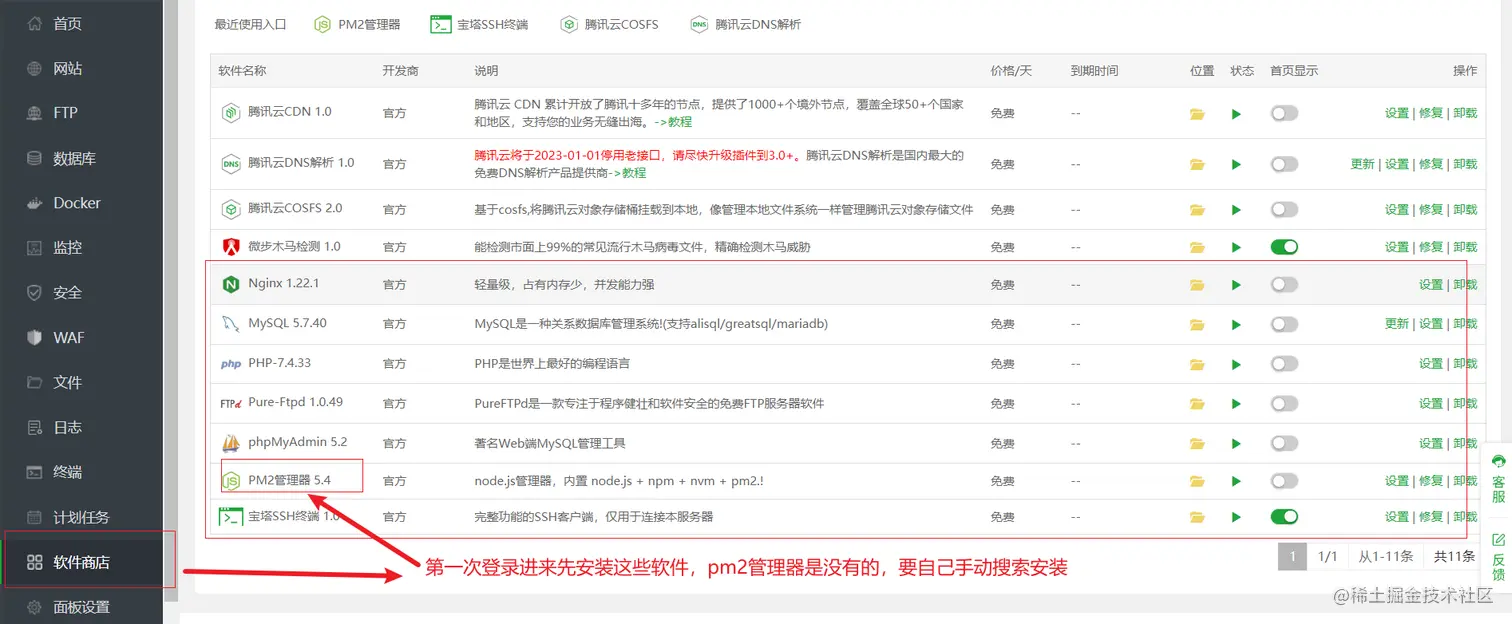
Task: Toggle homepage display for 腾讯云CDN
Action: click(1284, 113)
